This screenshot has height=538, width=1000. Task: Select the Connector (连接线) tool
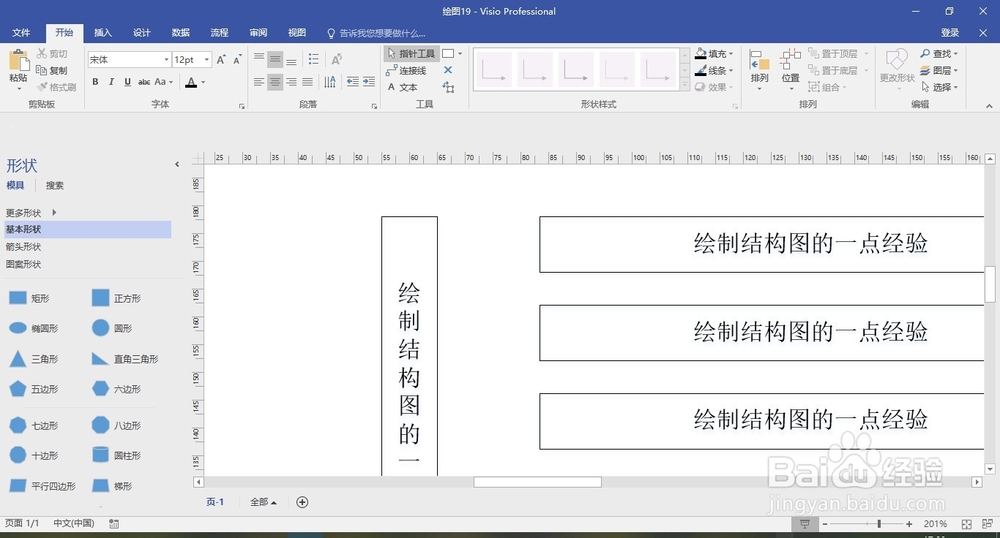tap(406, 70)
